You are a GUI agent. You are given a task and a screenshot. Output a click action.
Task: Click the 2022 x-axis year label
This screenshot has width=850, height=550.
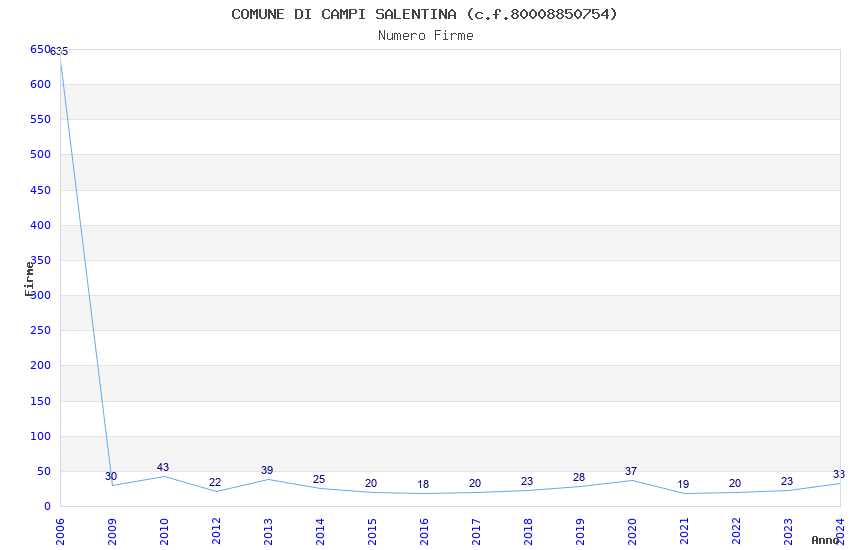(736, 531)
